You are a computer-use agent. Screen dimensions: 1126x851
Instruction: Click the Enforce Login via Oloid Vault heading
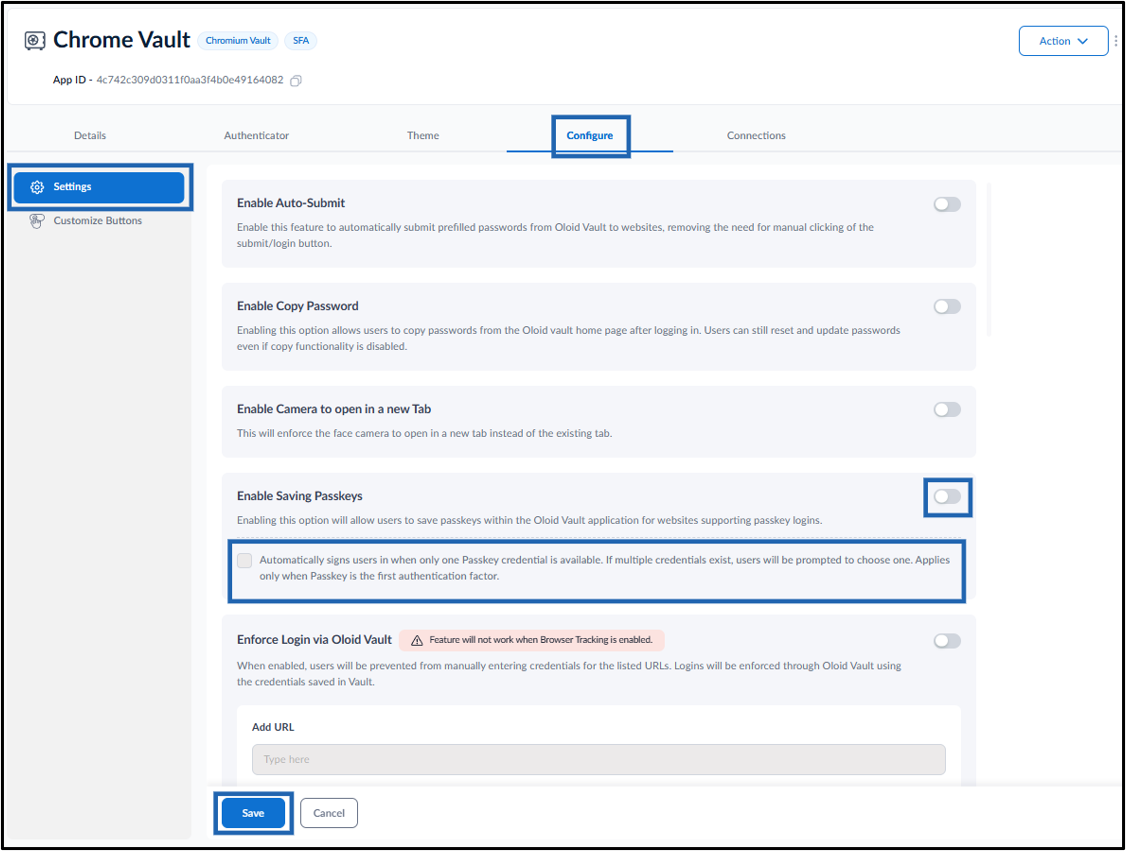point(315,639)
